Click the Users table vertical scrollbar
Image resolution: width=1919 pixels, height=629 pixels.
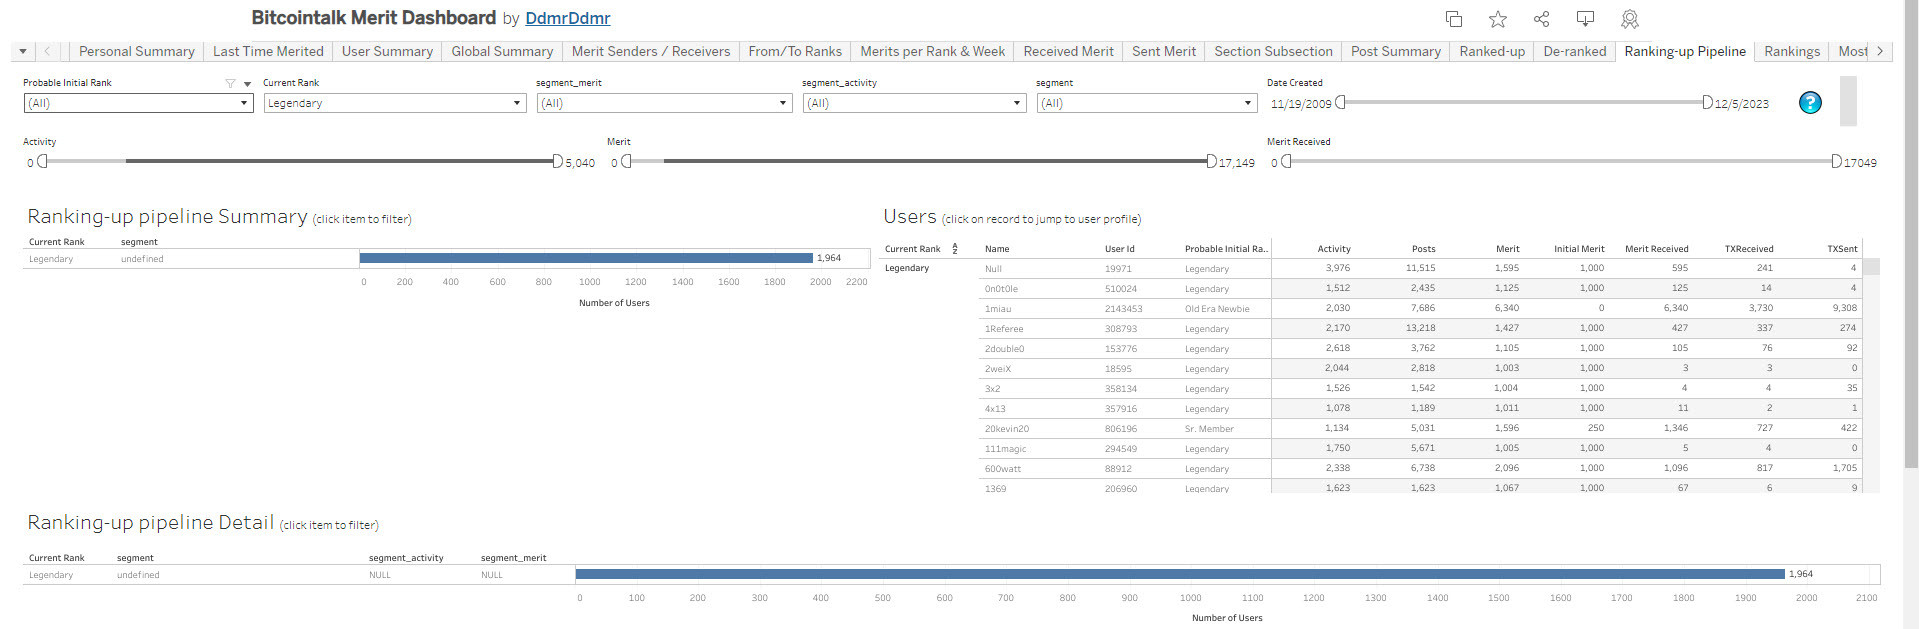click(1871, 375)
